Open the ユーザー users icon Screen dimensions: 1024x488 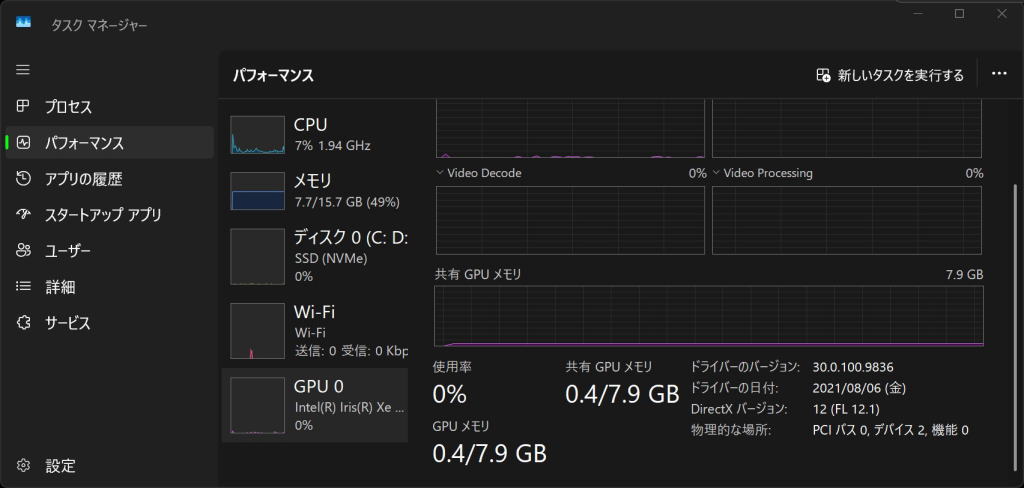tap(24, 251)
